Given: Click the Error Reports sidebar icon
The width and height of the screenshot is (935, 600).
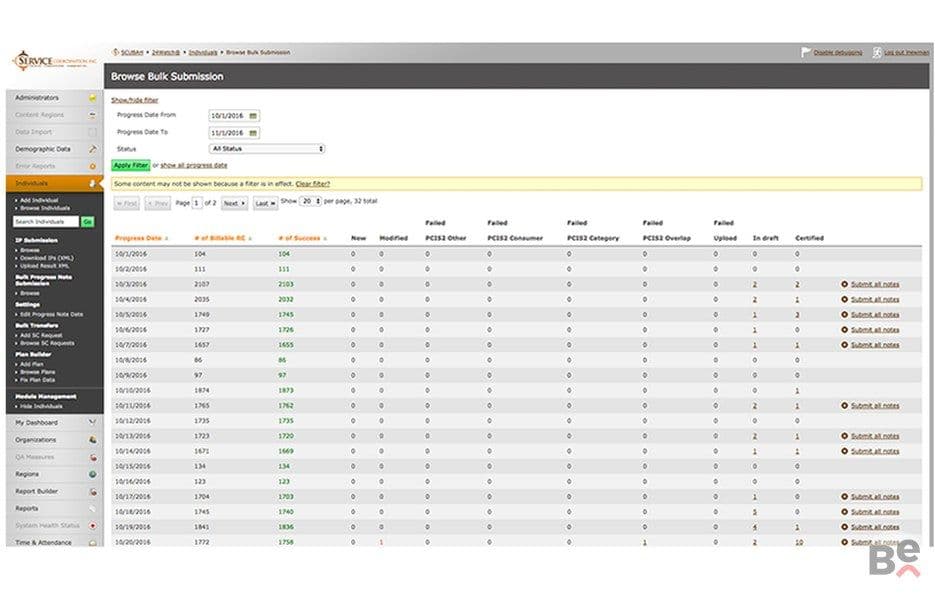Looking at the screenshot, I should [x=92, y=166].
